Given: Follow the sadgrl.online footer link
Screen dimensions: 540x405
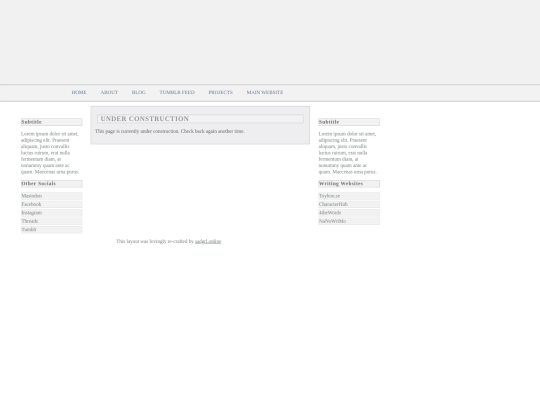Looking at the screenshot, I should (208, 241).
